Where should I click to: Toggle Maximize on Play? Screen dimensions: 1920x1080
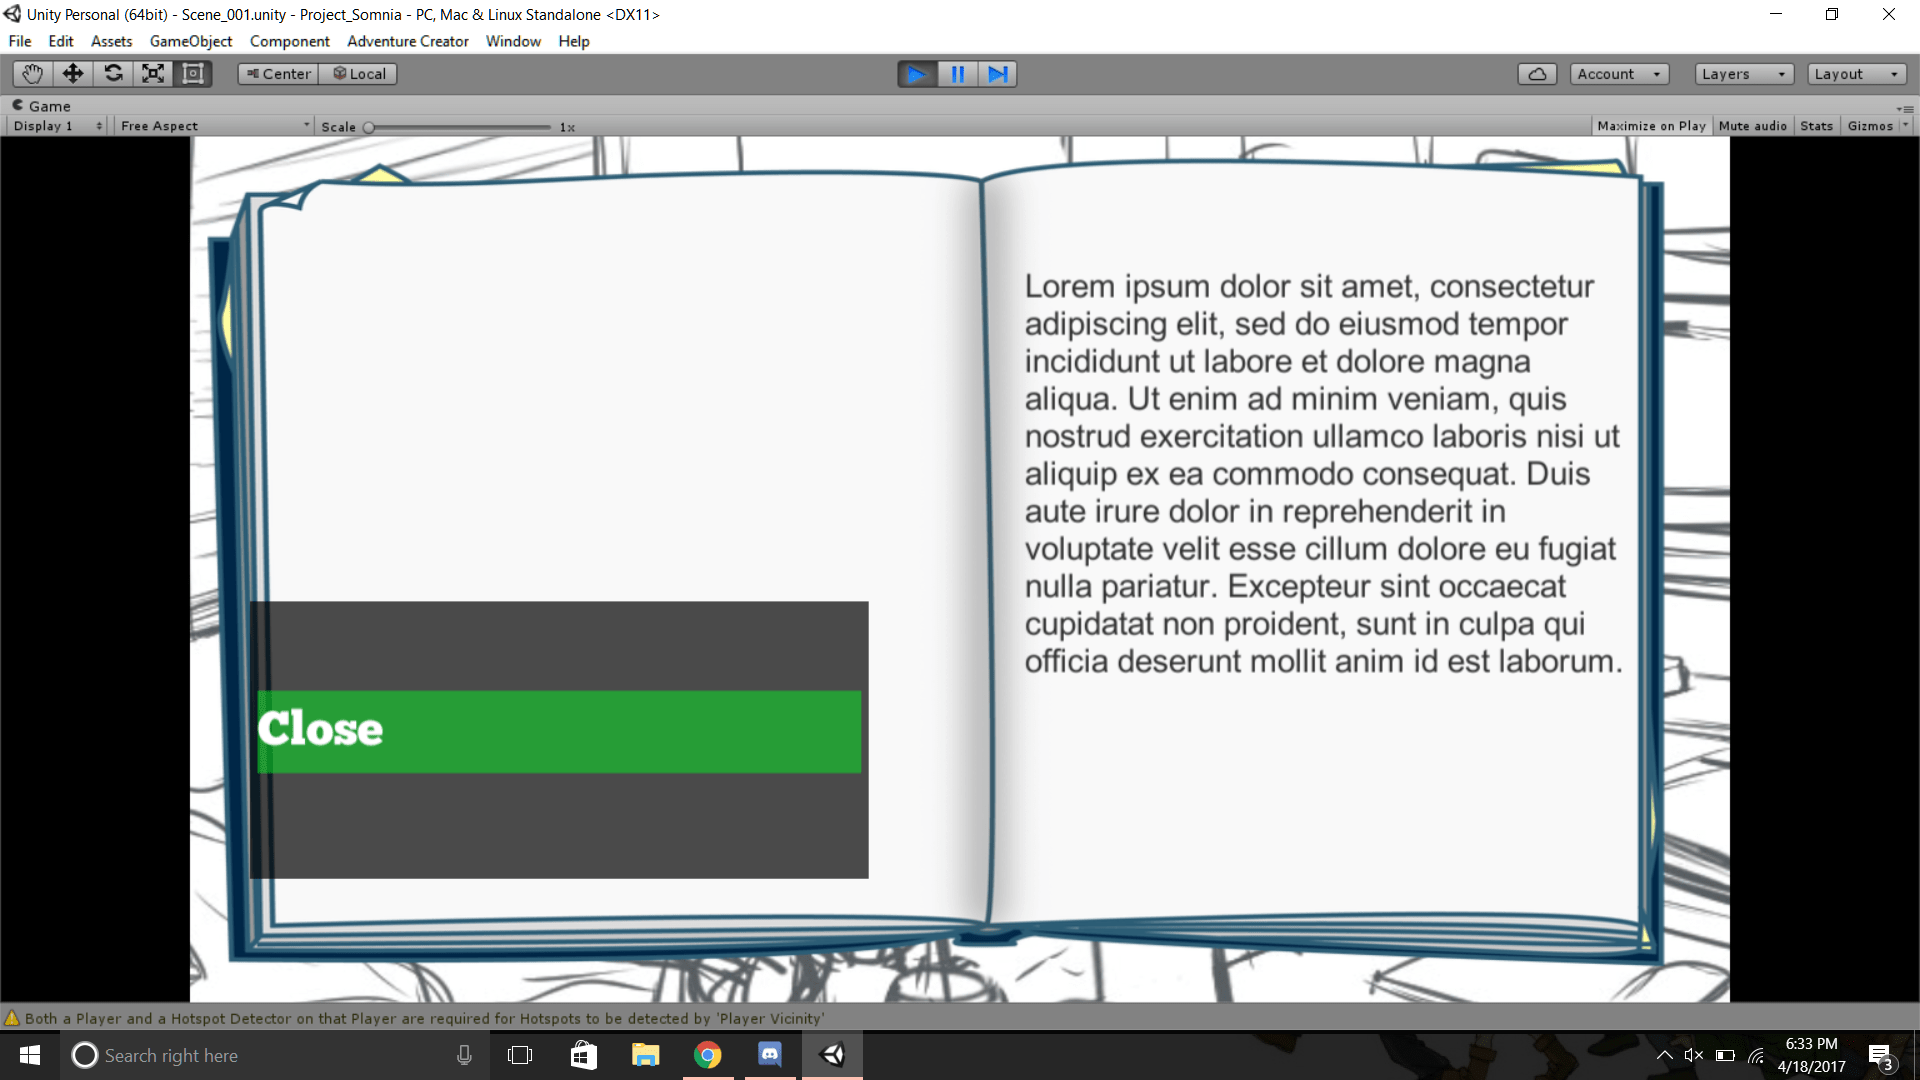(1651, 126)
